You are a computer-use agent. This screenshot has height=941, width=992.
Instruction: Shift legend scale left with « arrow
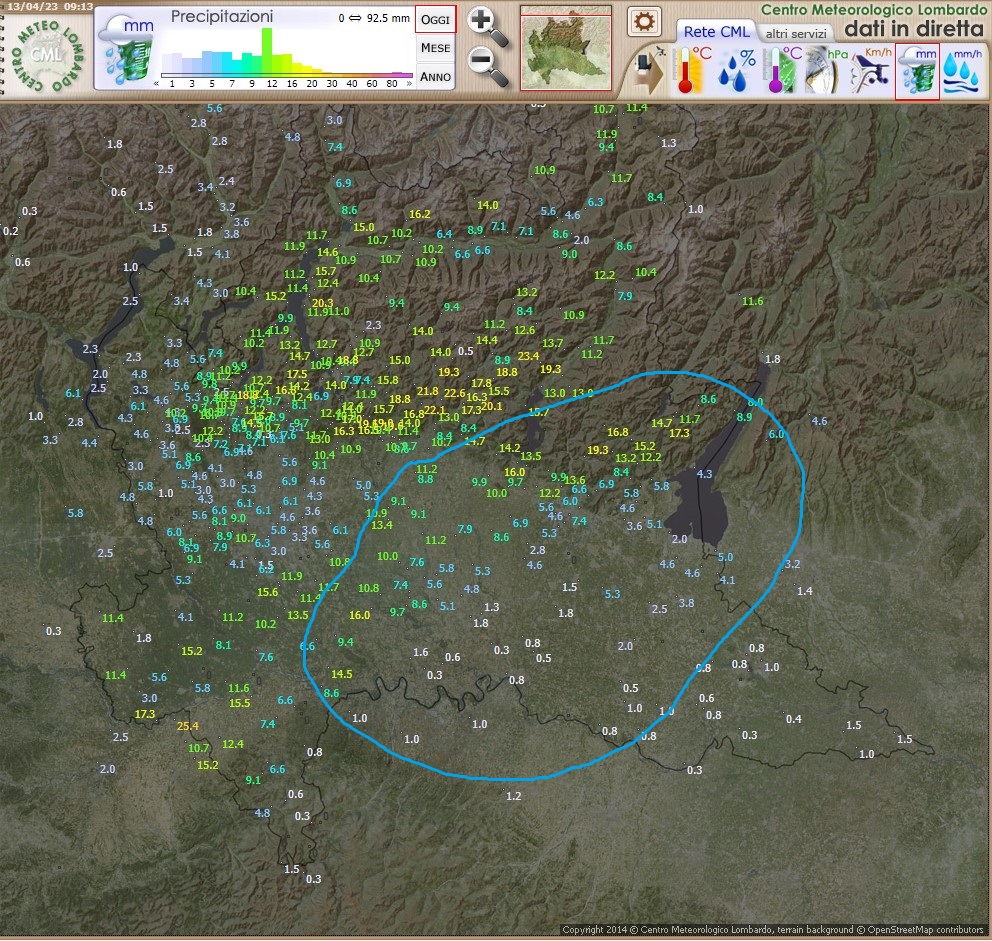(156, 84)
